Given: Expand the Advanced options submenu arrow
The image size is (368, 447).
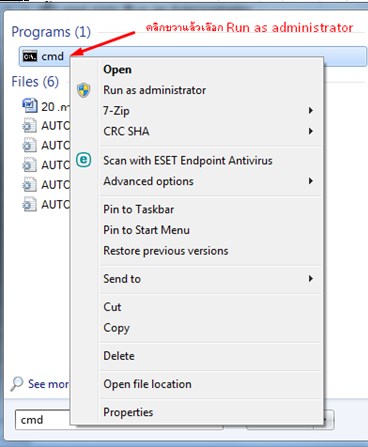Looking at the screenshot, I should coord(311,181).
